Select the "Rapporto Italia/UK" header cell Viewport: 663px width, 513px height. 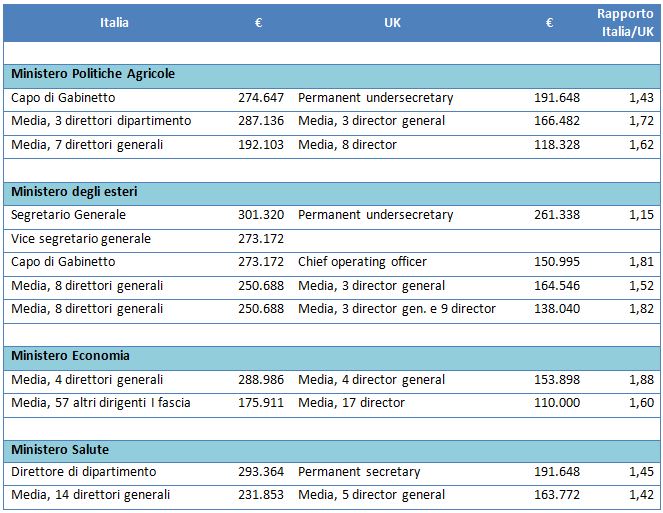625,22
